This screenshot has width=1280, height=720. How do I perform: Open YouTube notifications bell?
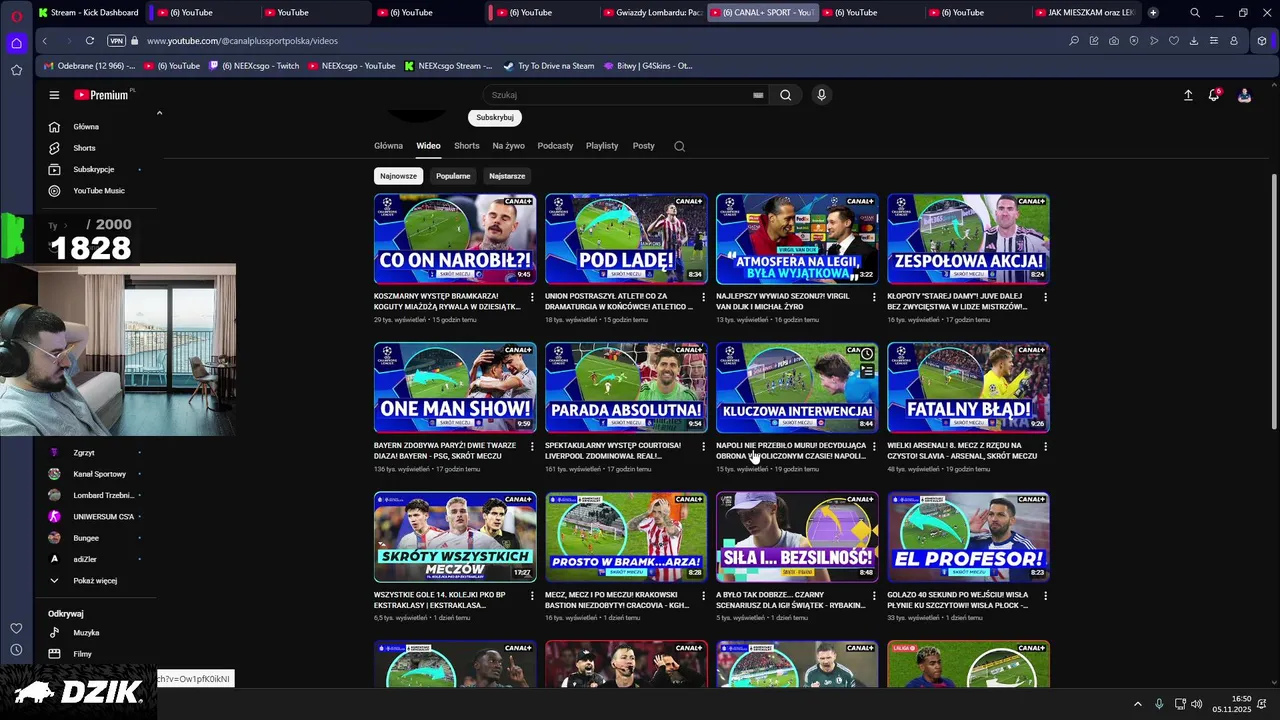pyautogui.click(x=1214, y=95)
